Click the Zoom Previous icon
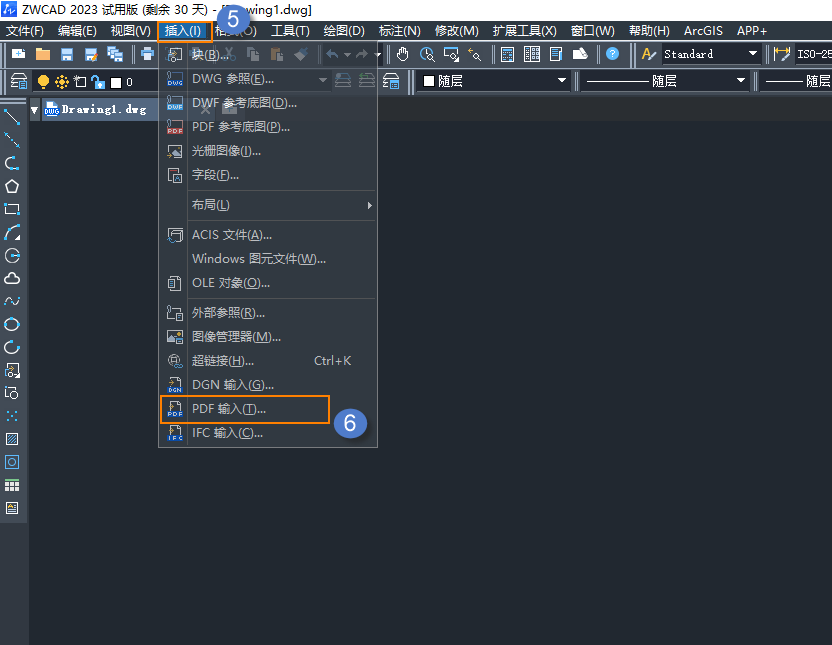Image resolution: width=832 pixels, height=645 pixels. [475, 54]
